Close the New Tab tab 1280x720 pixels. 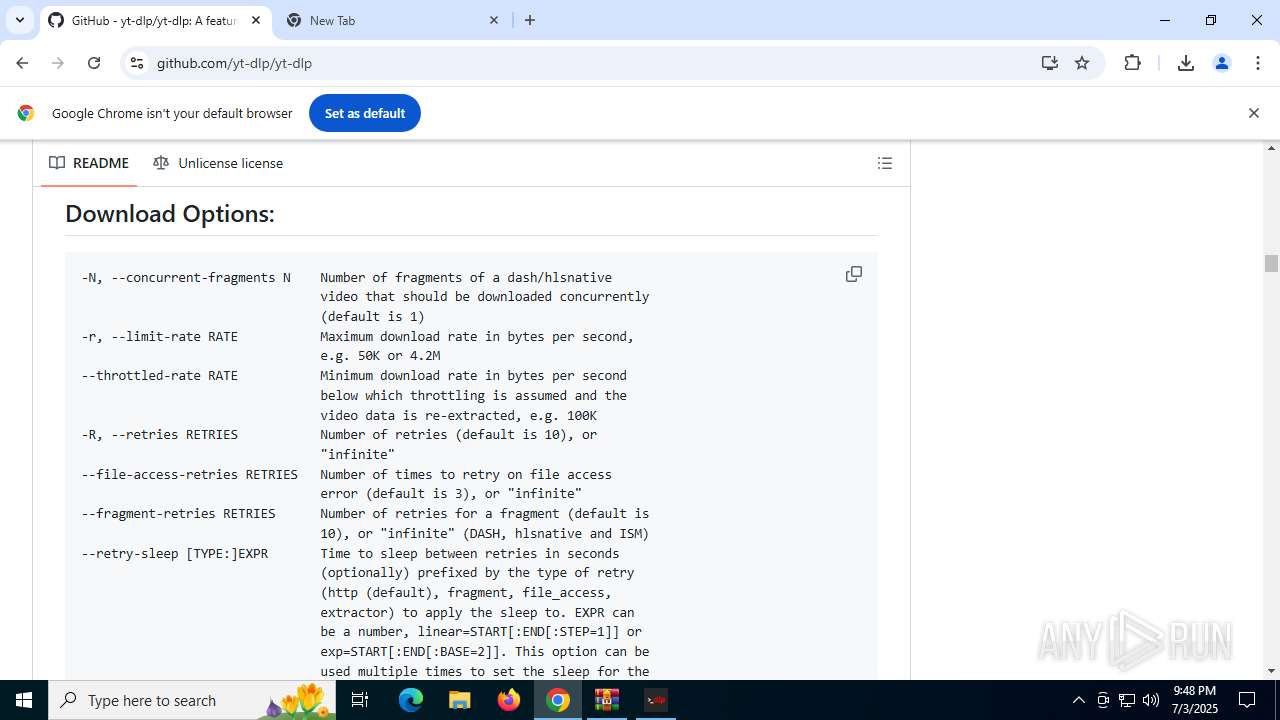[x=494, y=20]
